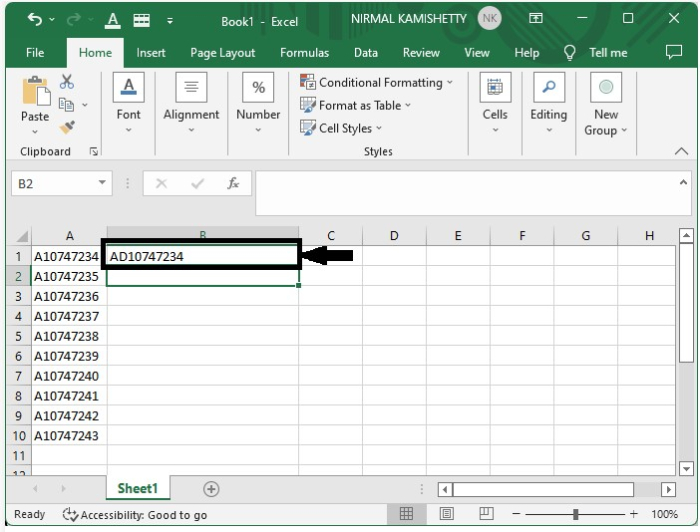Open the Name Box dropdown arrow
700x532 pixels.
[x=102, y=183]
